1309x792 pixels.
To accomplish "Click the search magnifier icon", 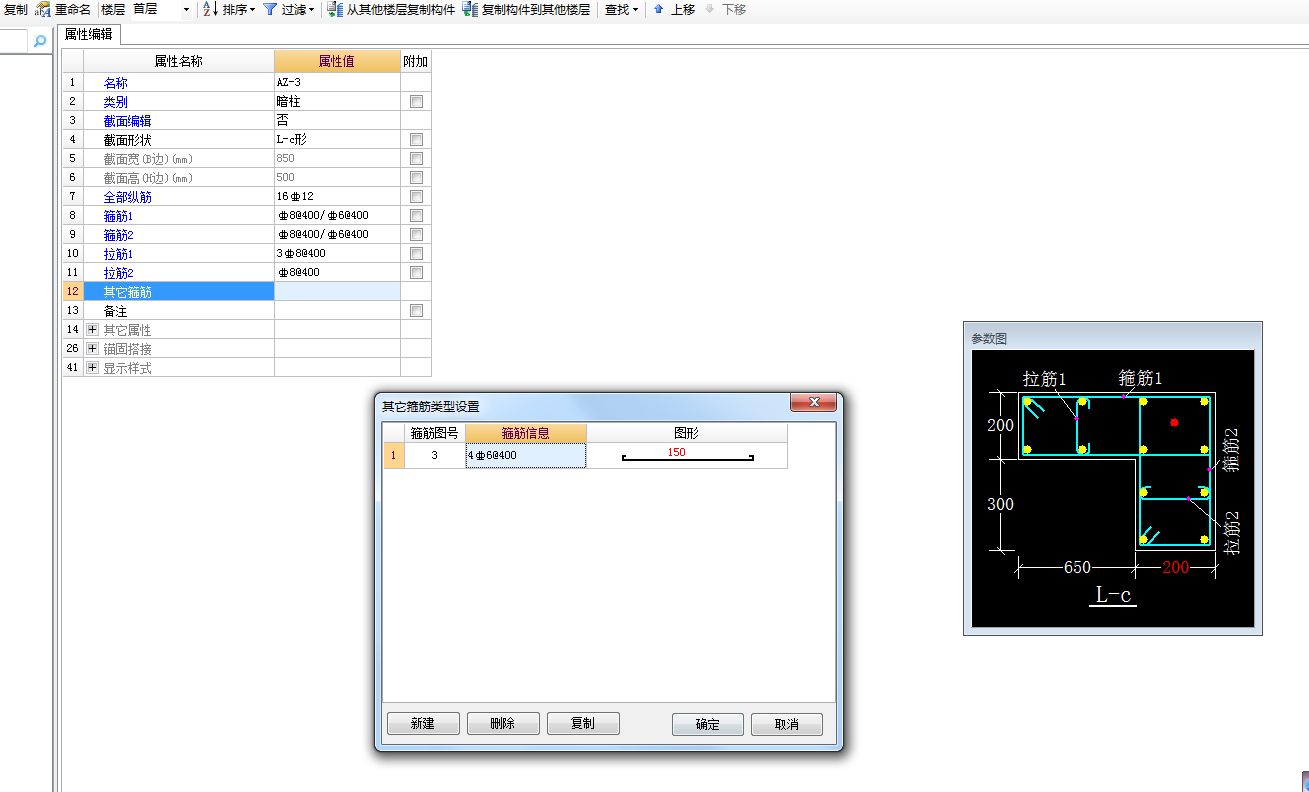I will click(40, 41).
